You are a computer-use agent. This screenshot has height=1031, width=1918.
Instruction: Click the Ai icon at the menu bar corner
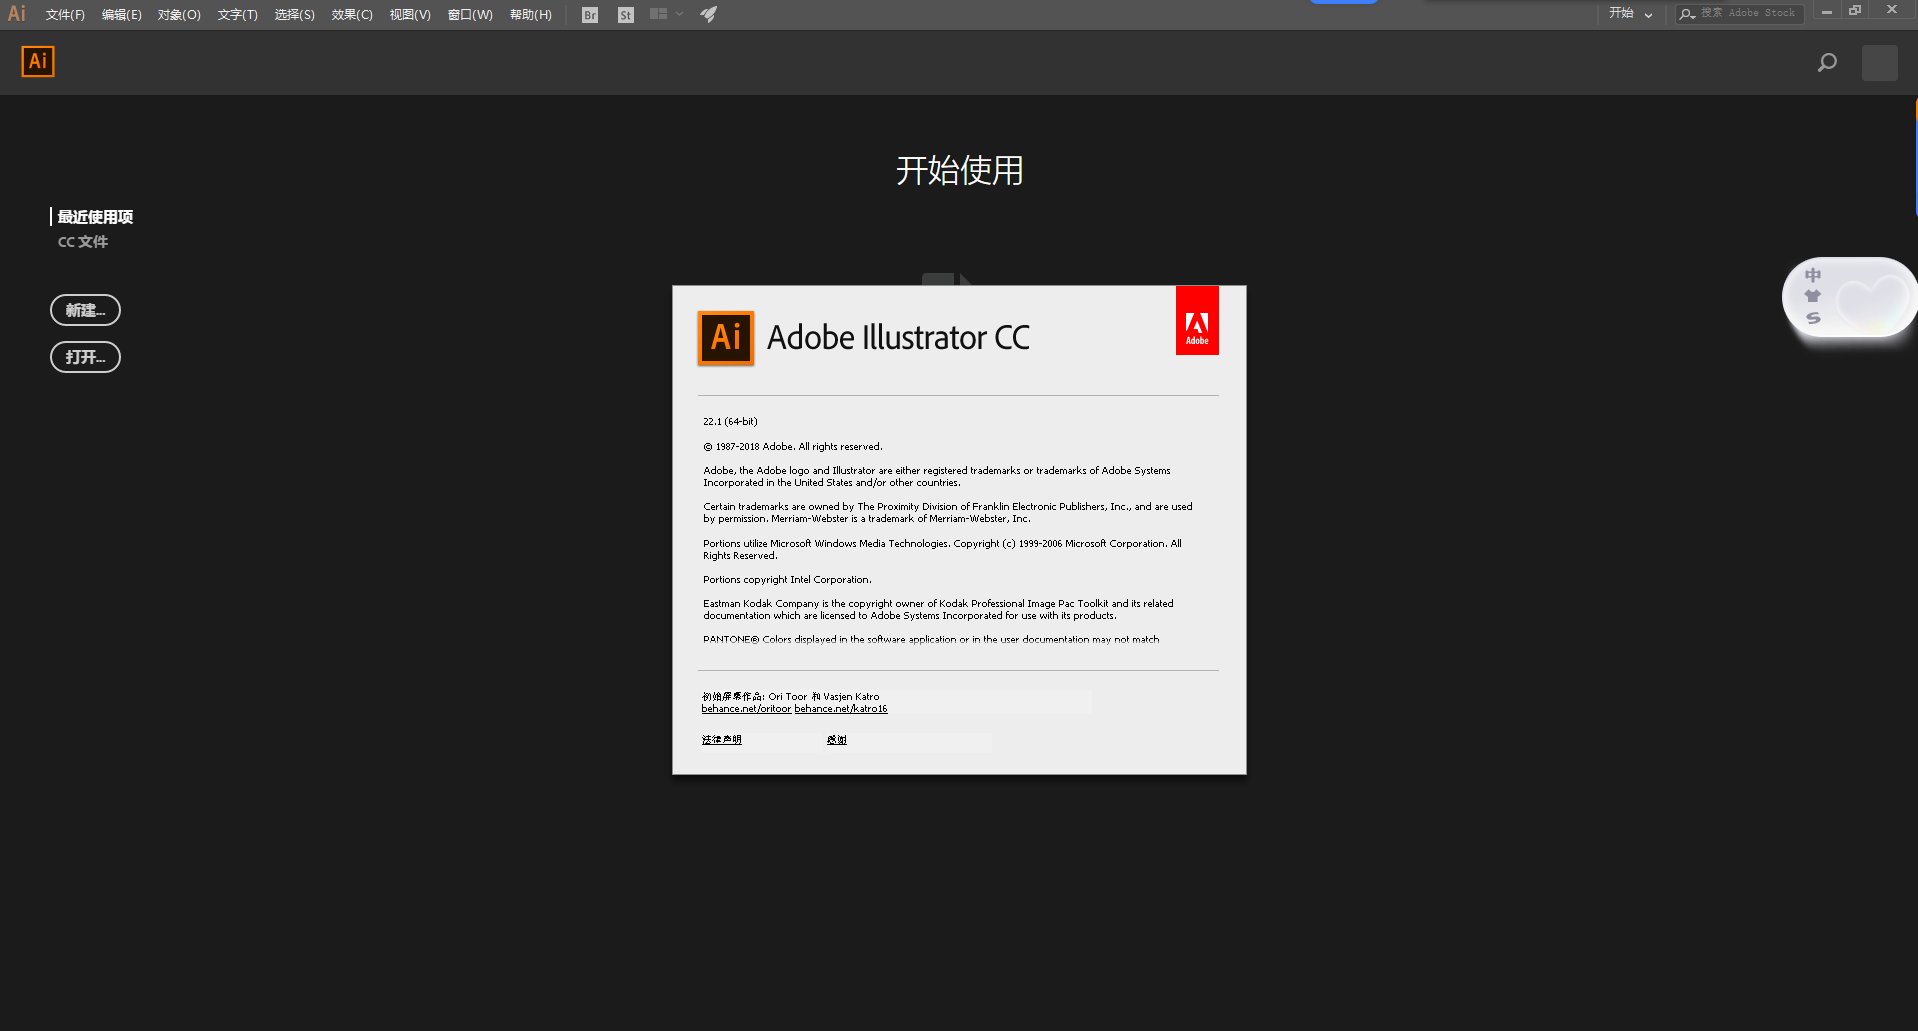(x=16, y=13)
